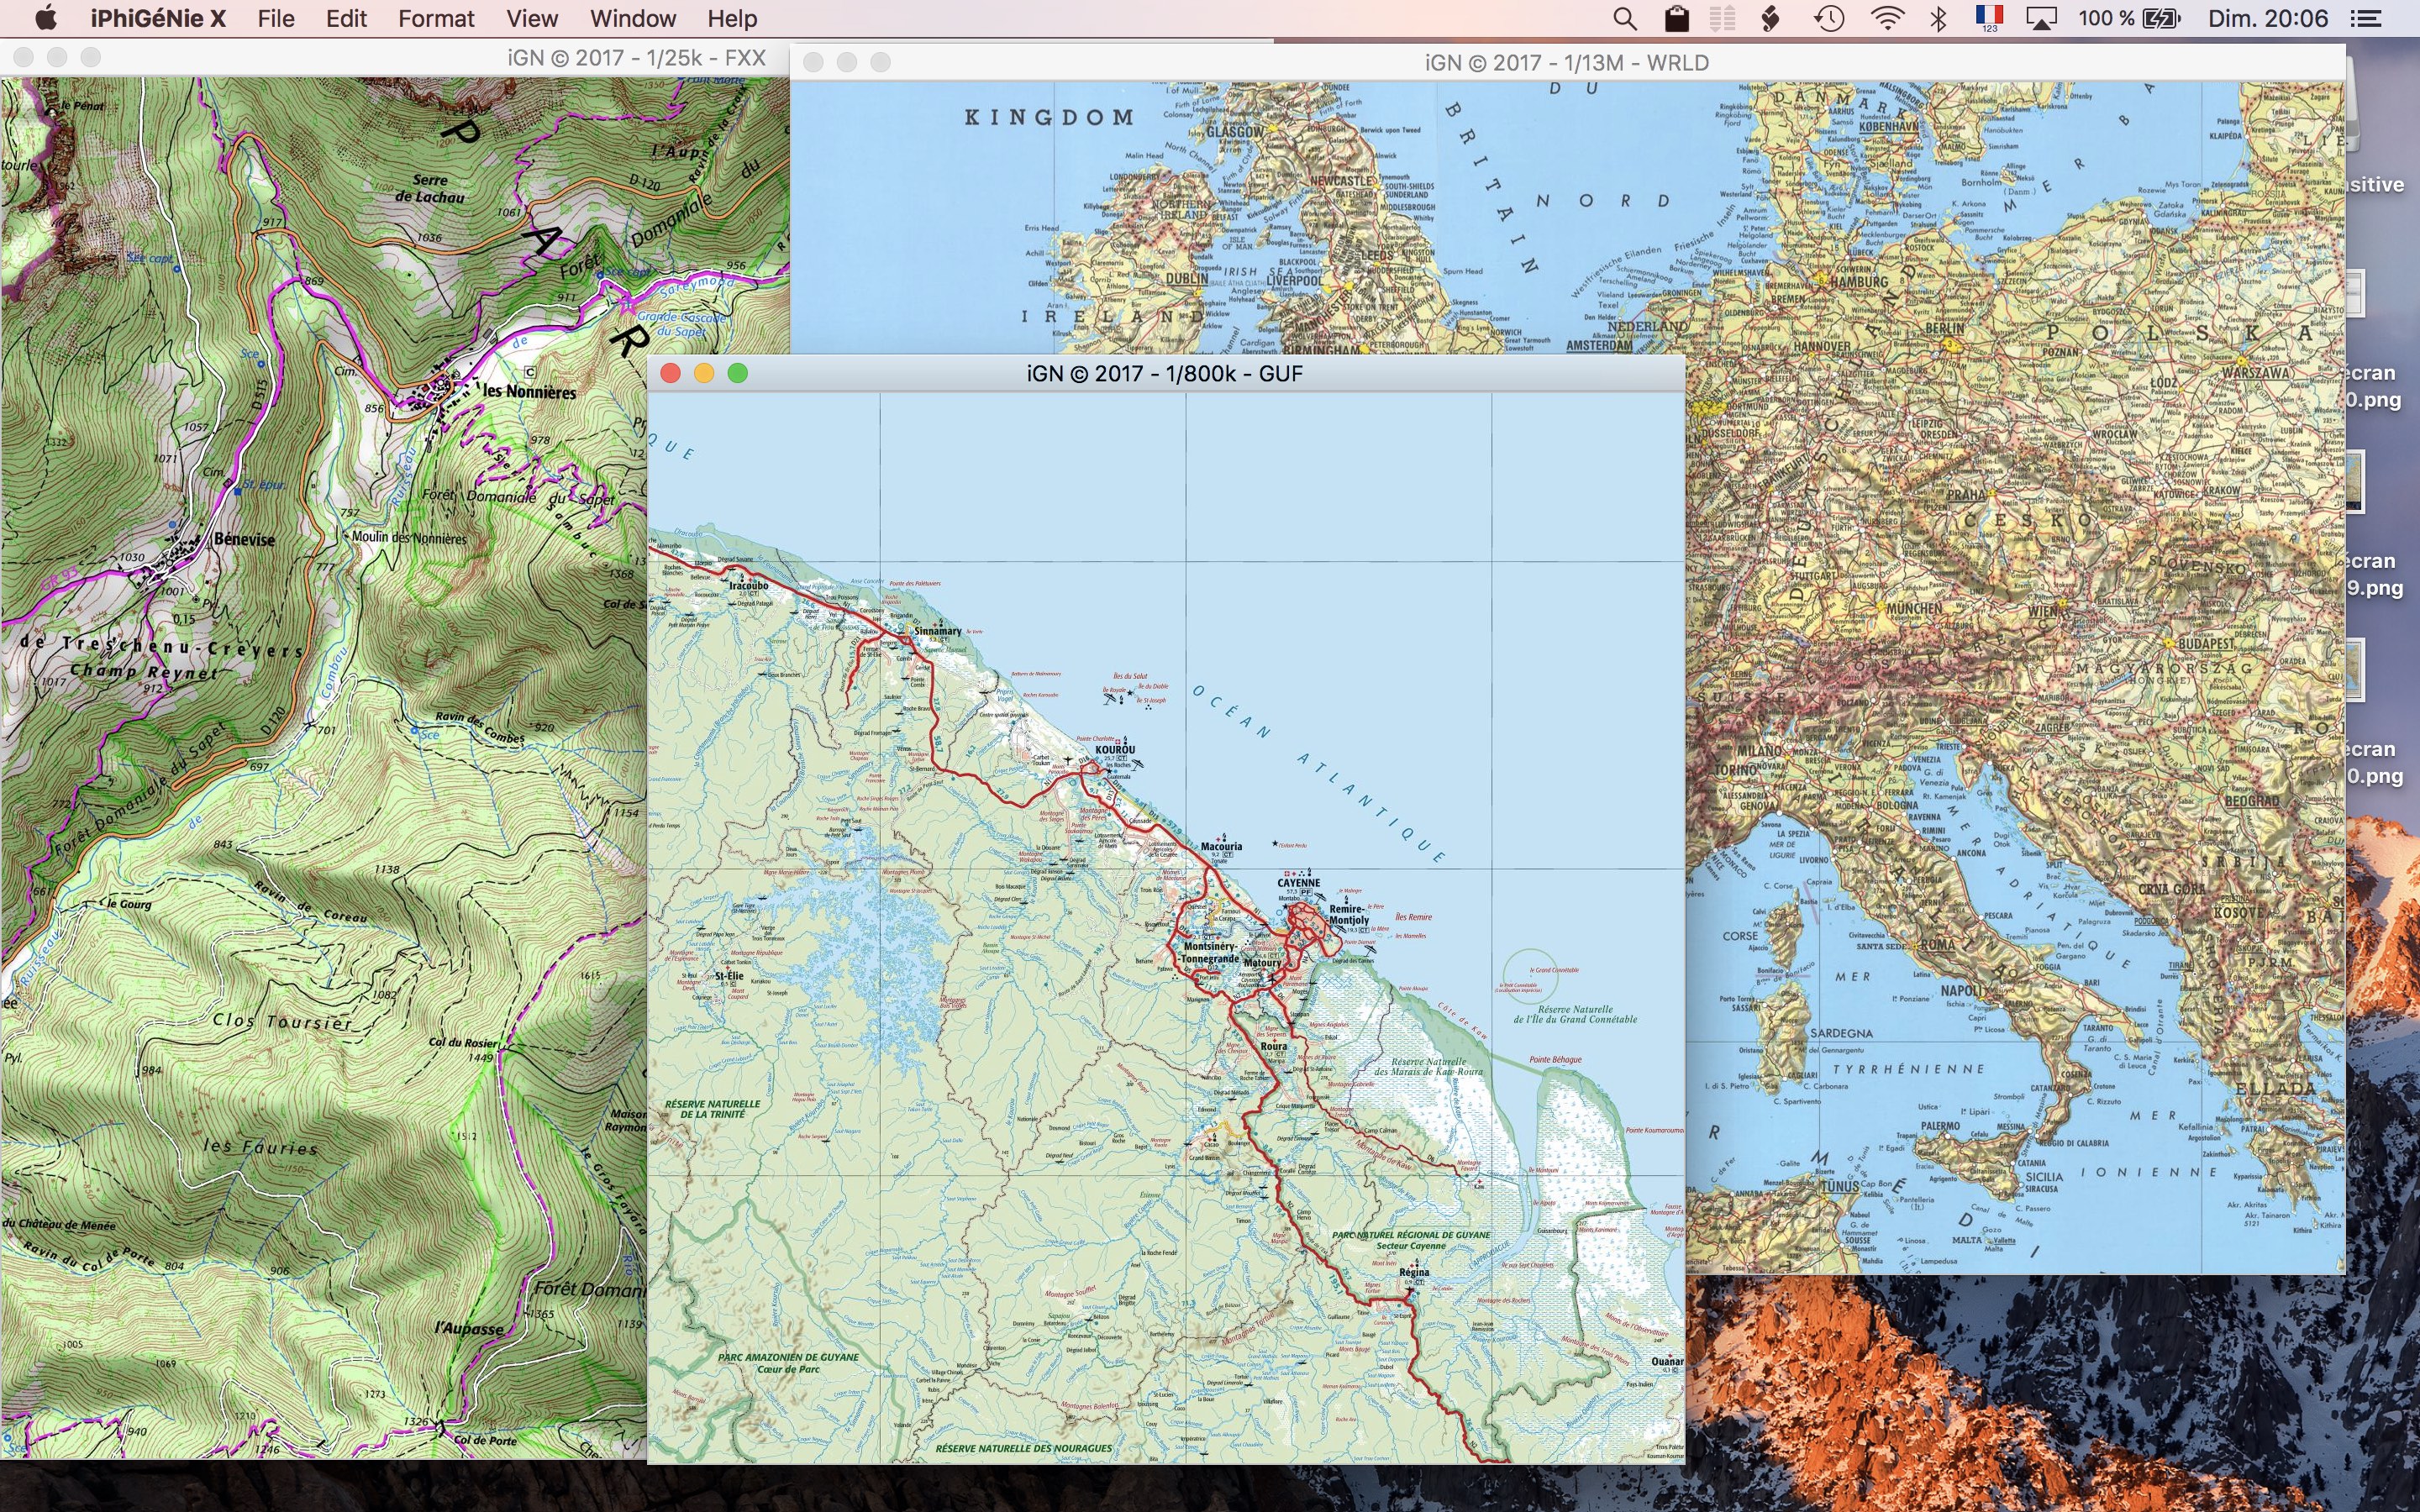Image resolution: width=2420 pixels, height=1512 pixels.
Task: Click Col du Rosier on FXX map
Action: (463, 1042)
